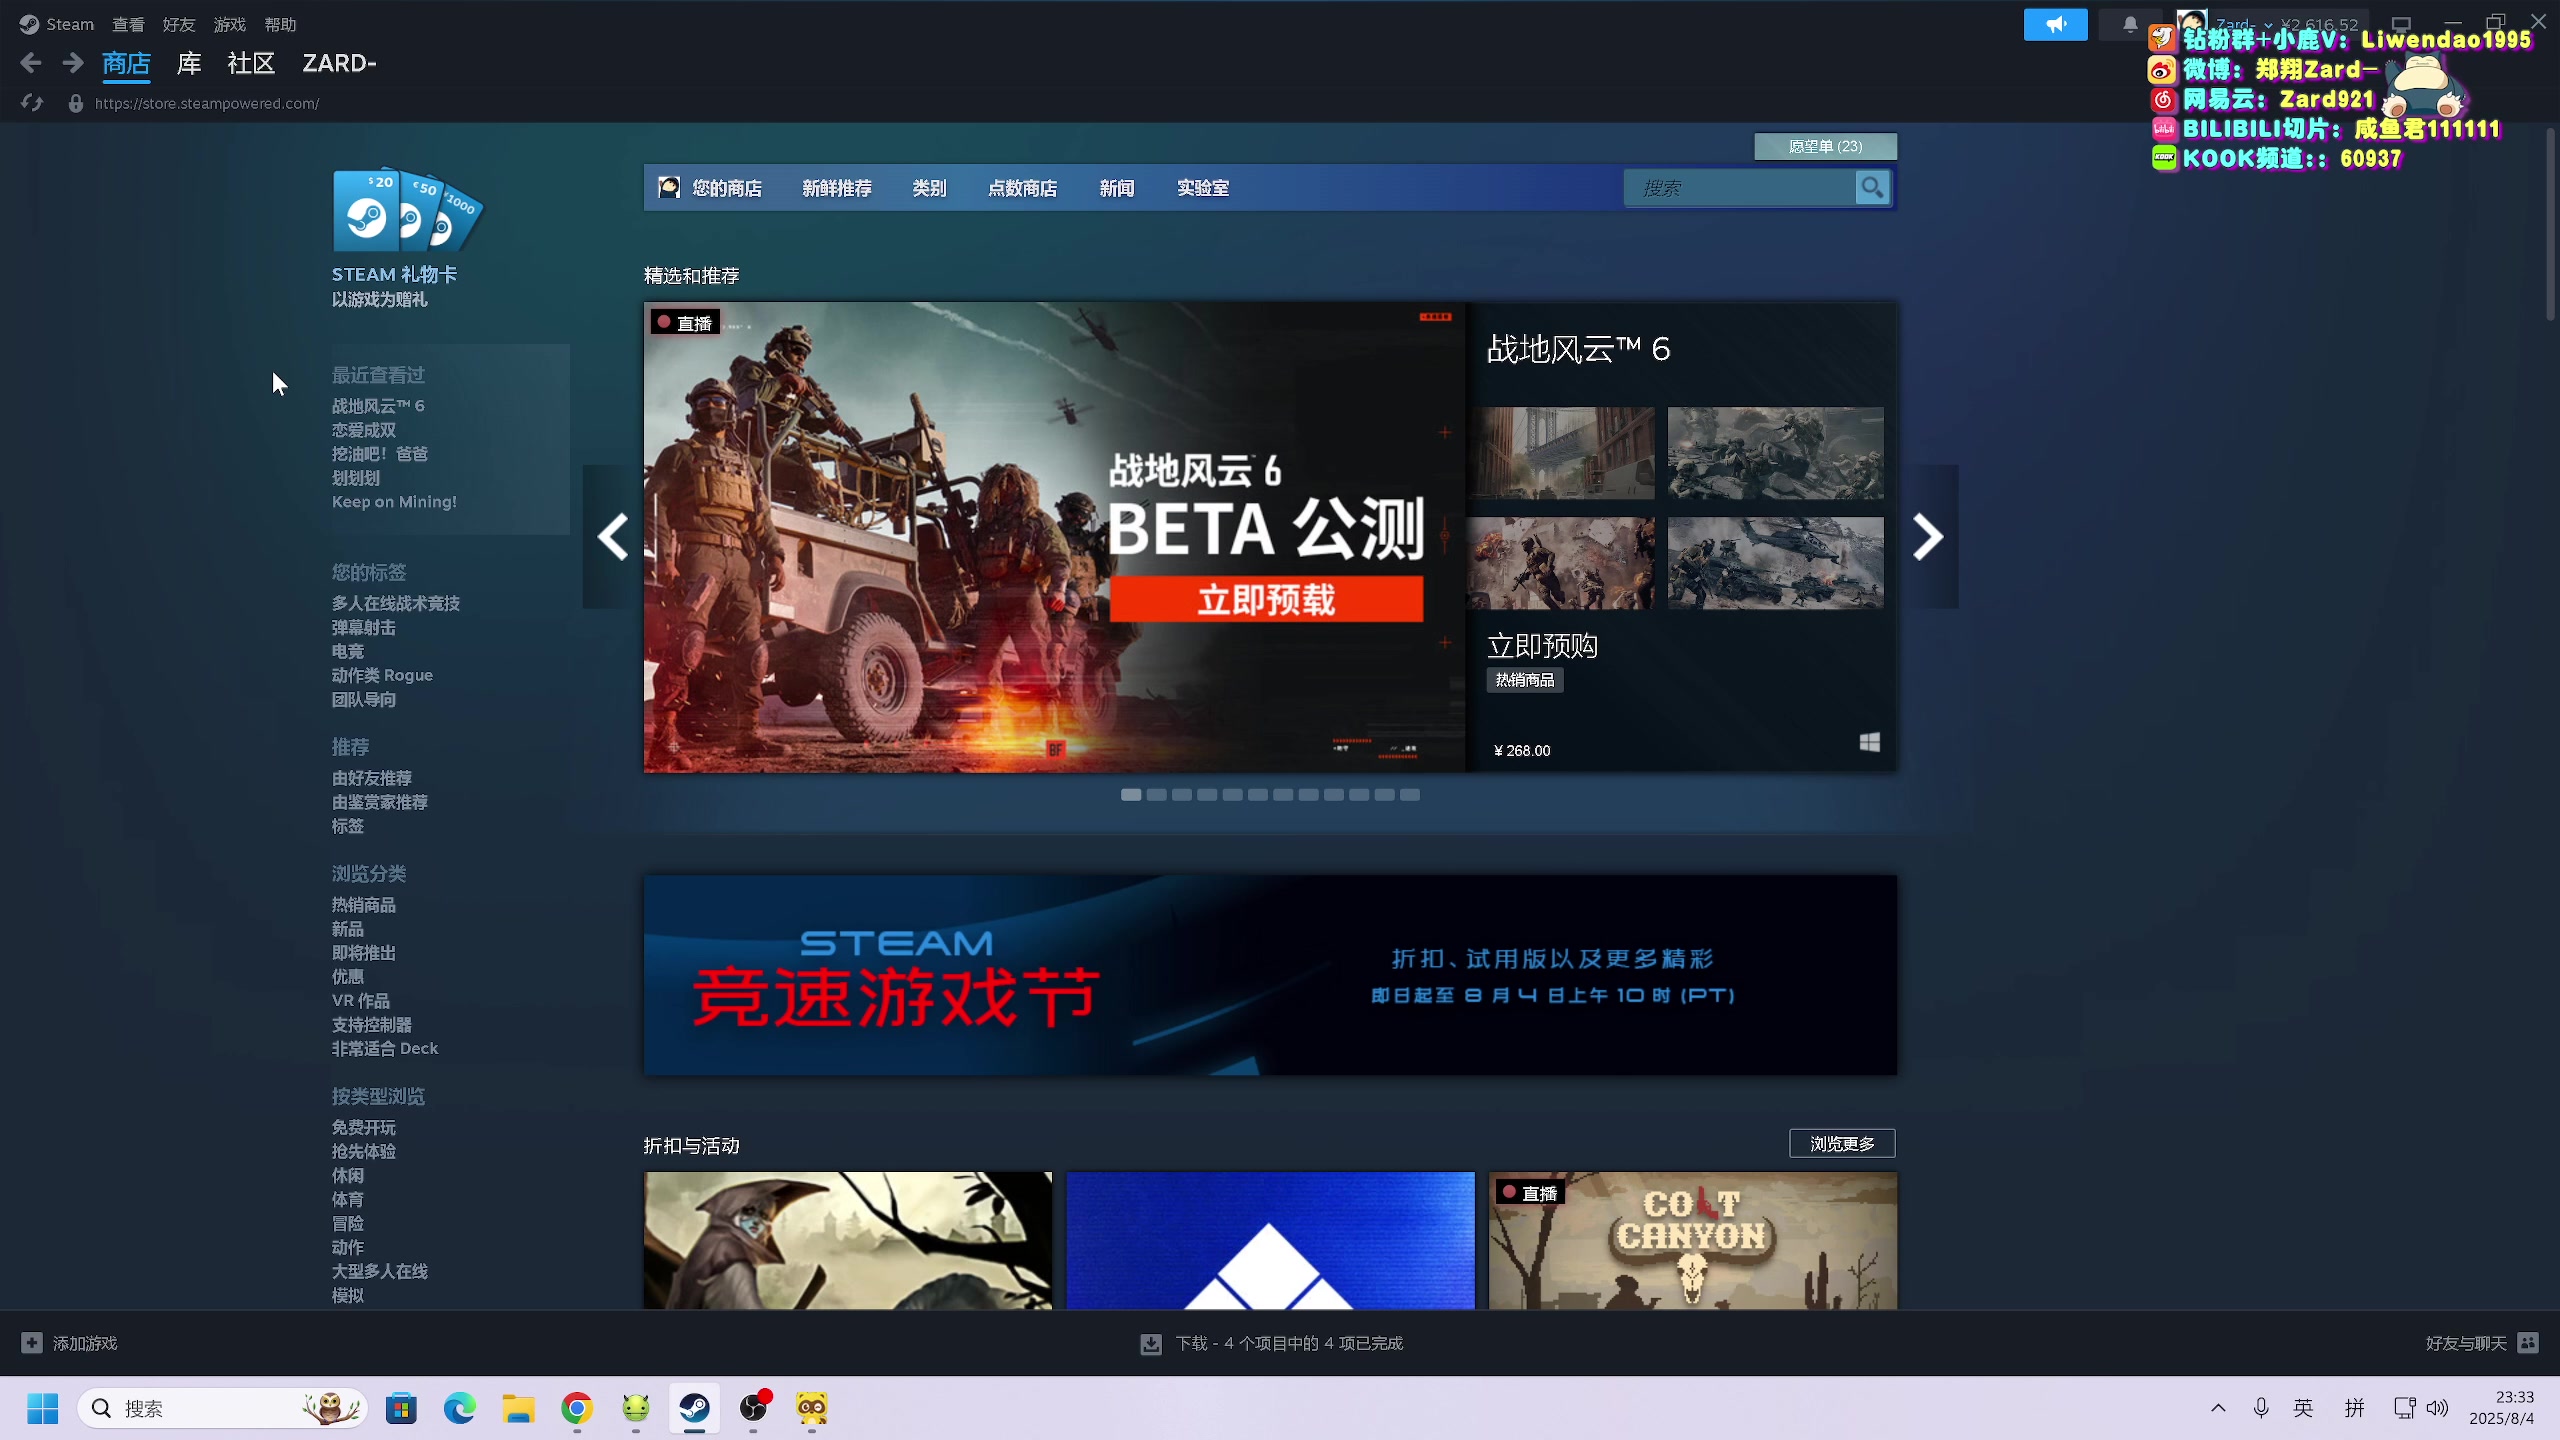
Task: Open the 竞速游戏节 racing fest banner
Action: point(1270,975)
